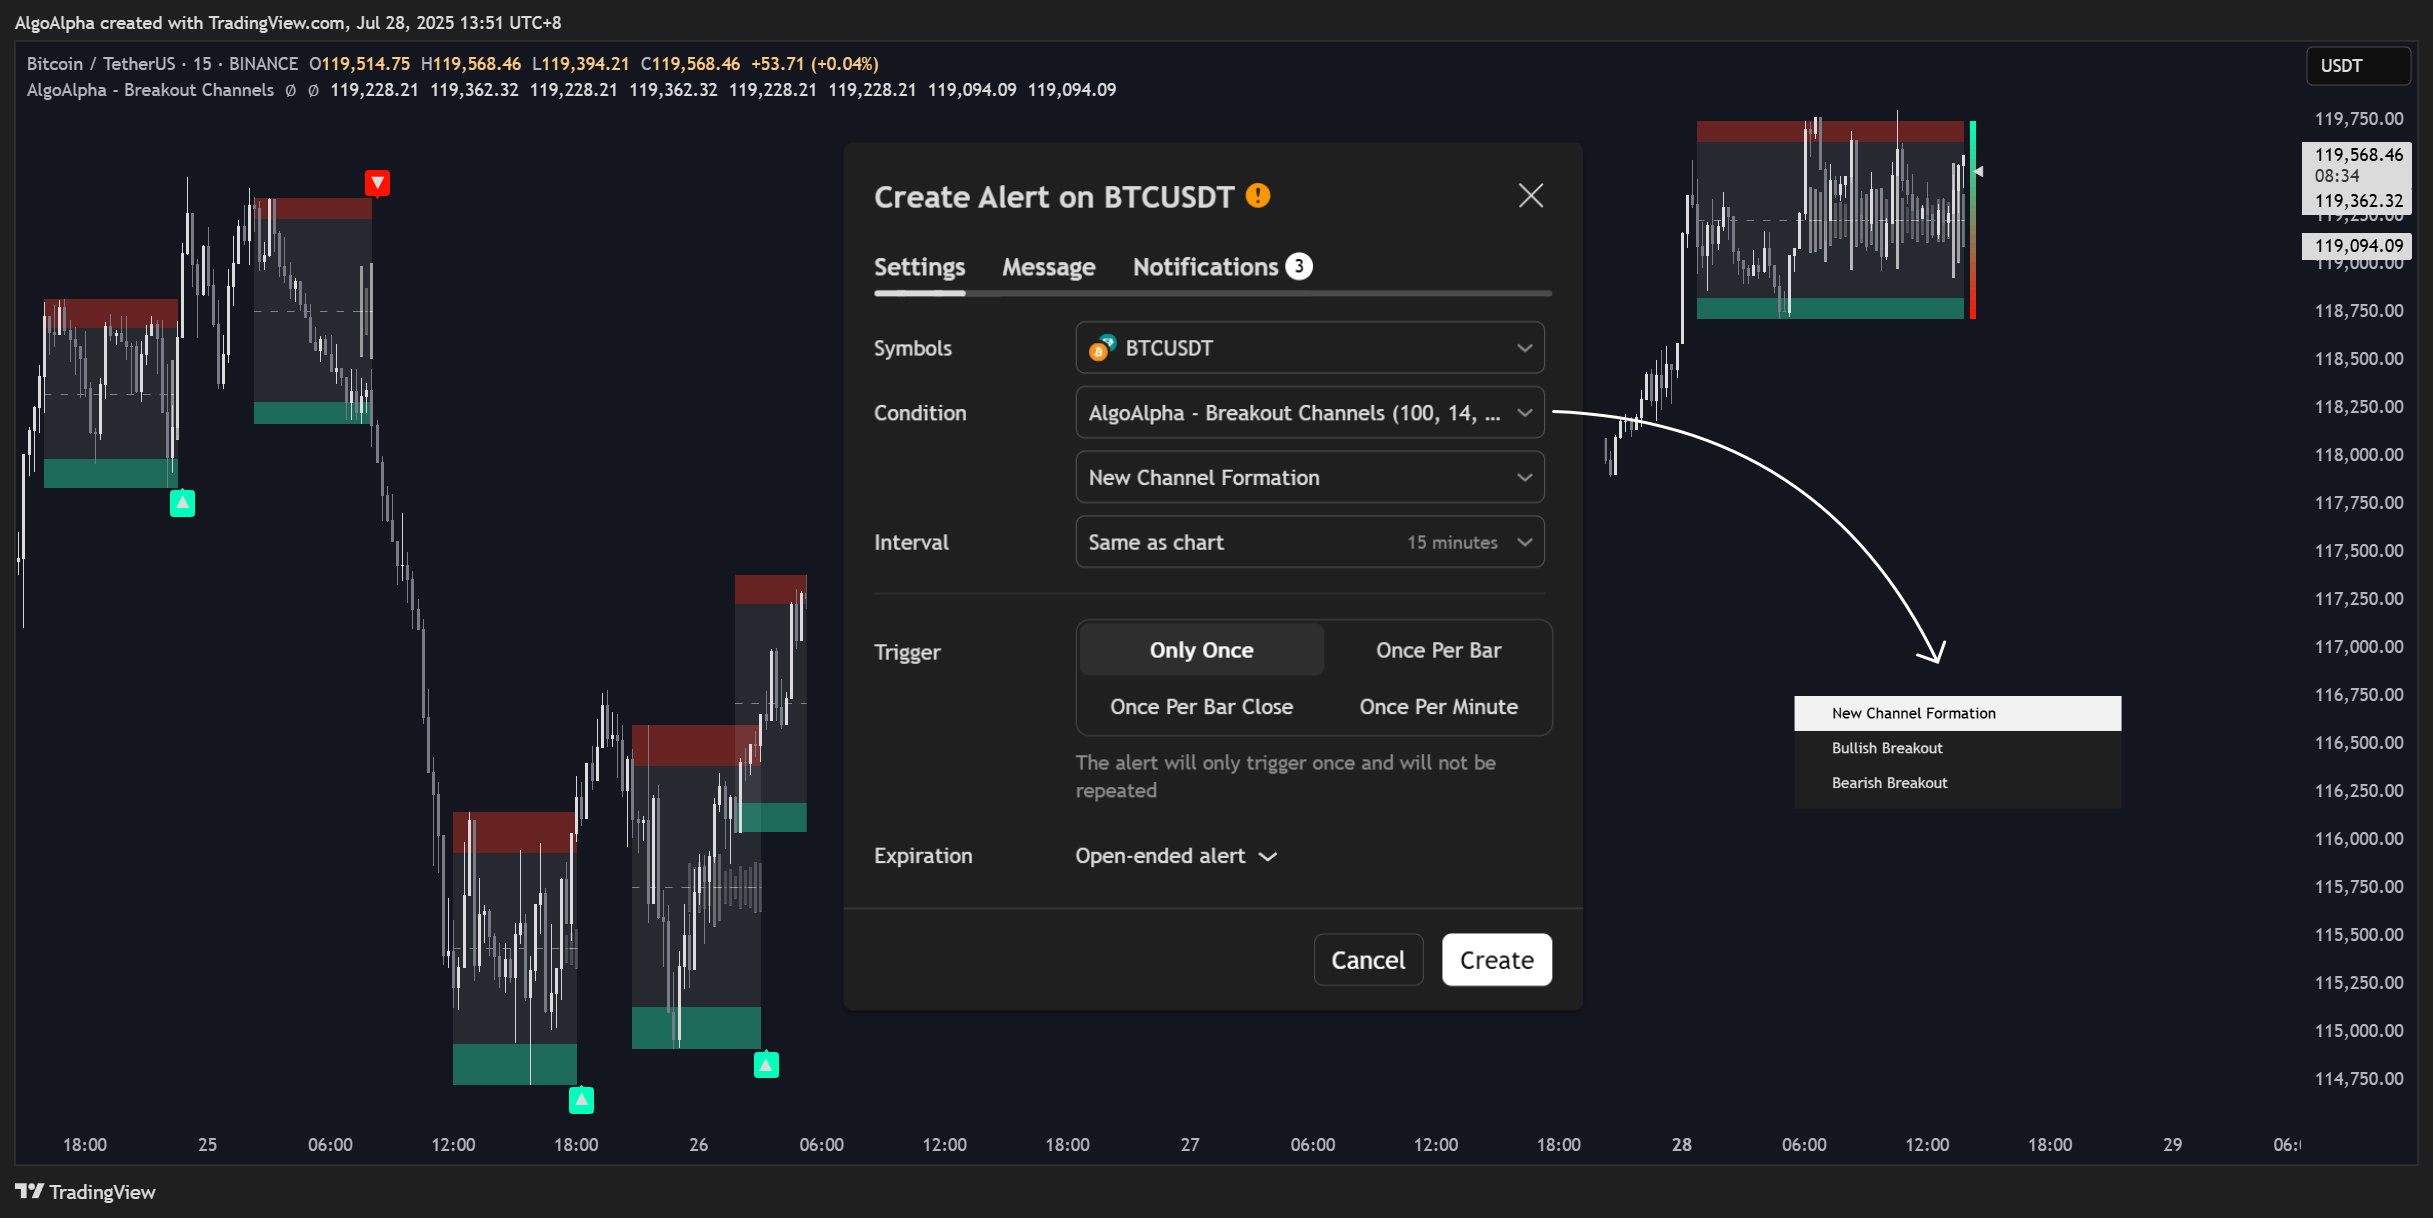The width and height of the screenshot is (2433, 1218).
Task: Click the Cancel button
Action: point(1367,960)
